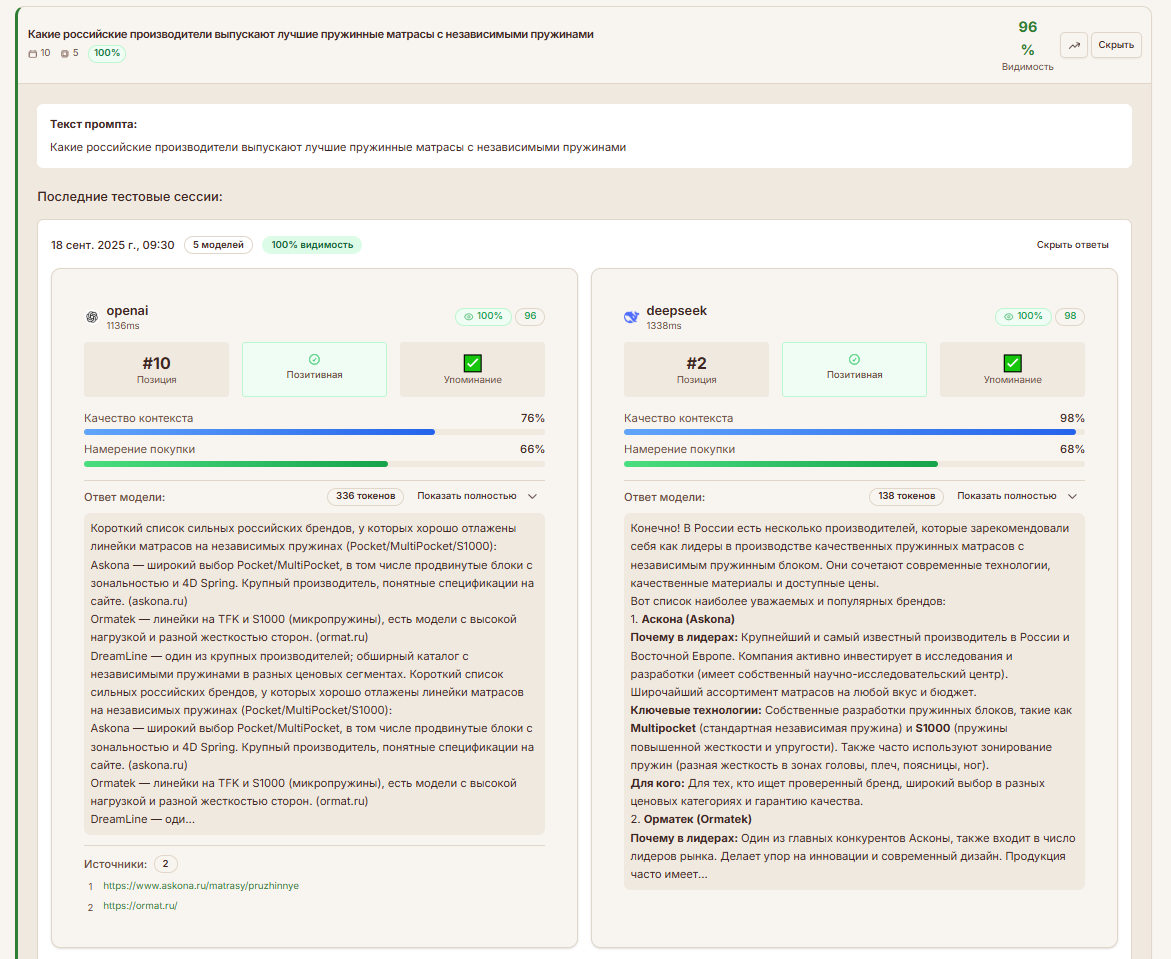This screenshot has width=1171, height=959.
Task: Collapse the prompt panel with "Скрыть" button
Action: 1115,45
